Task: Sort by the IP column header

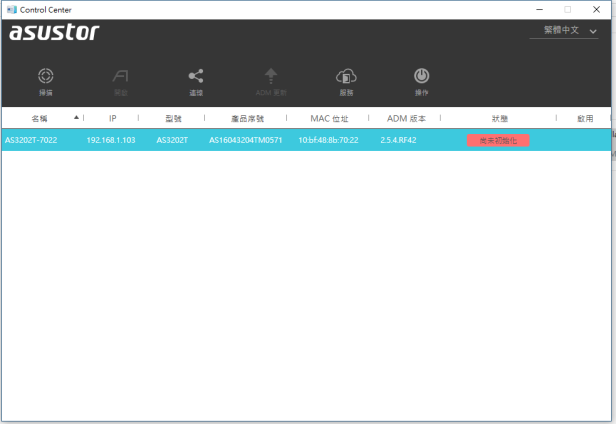Action: coord(113,118)
